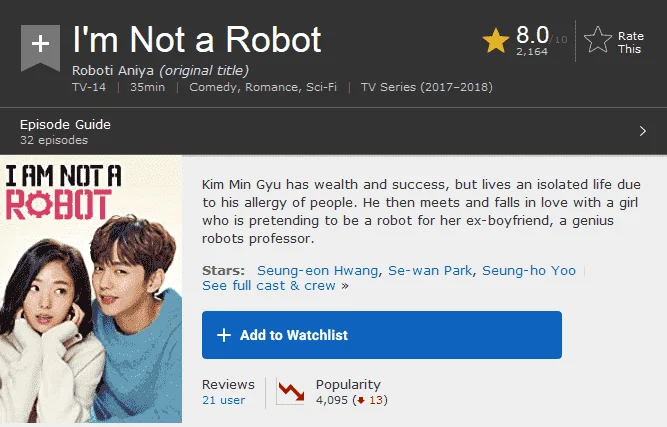Click the red popularity trend icon
This screenshot has height=427, width=667.
pos(291,392)
